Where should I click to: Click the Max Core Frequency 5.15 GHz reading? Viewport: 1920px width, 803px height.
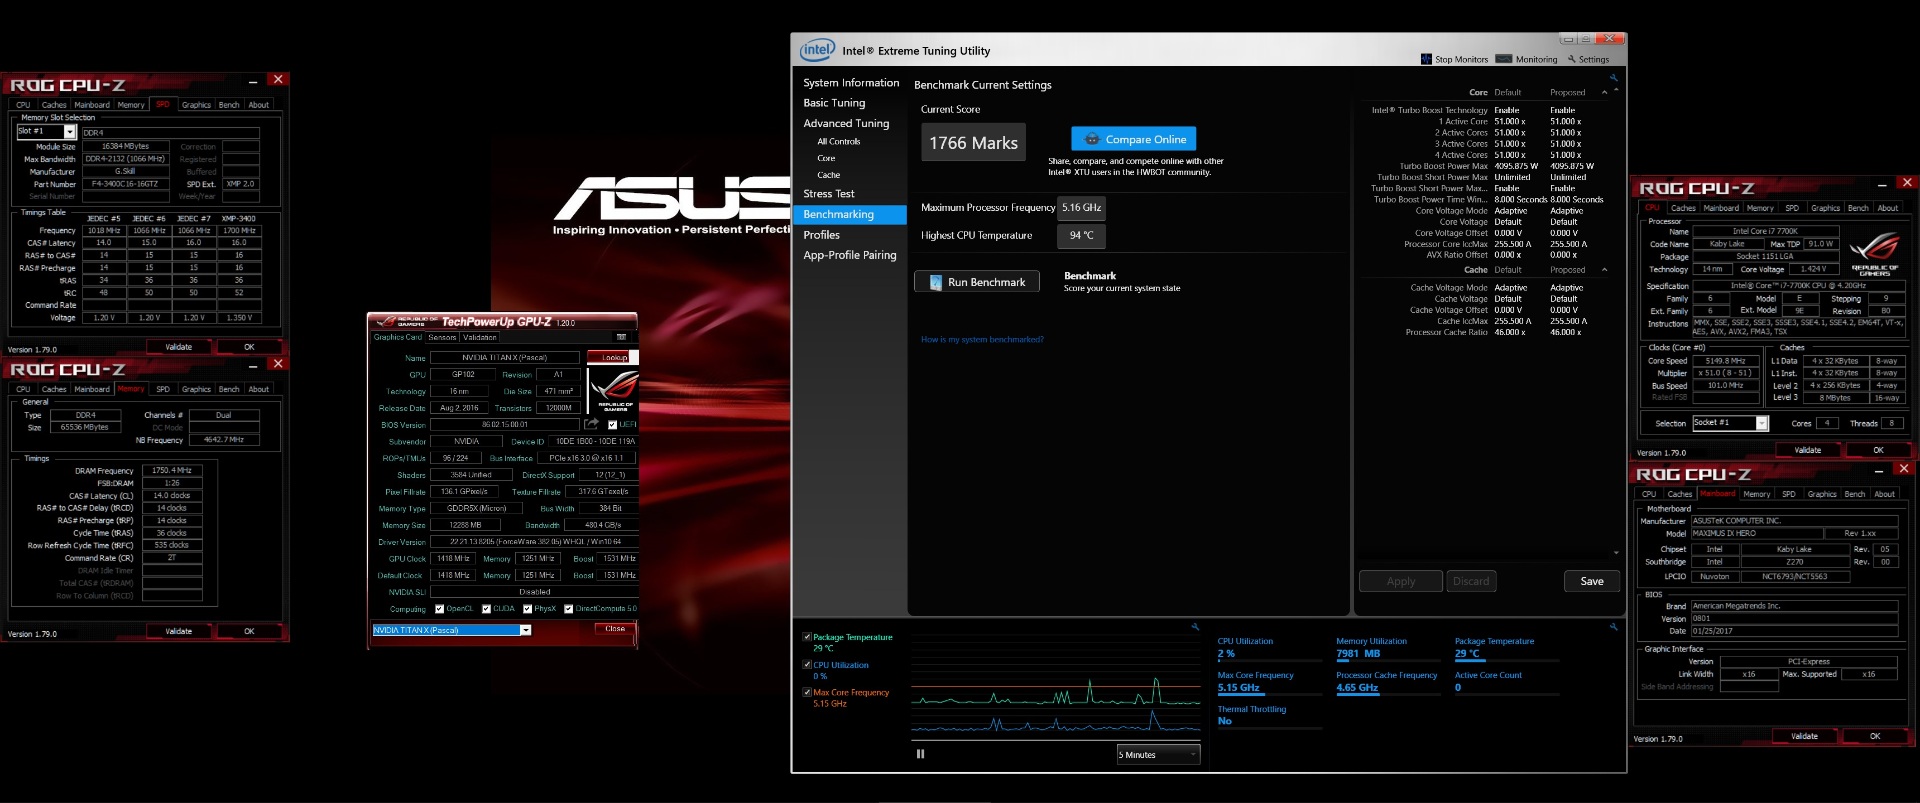click(x=1238, y=688)
